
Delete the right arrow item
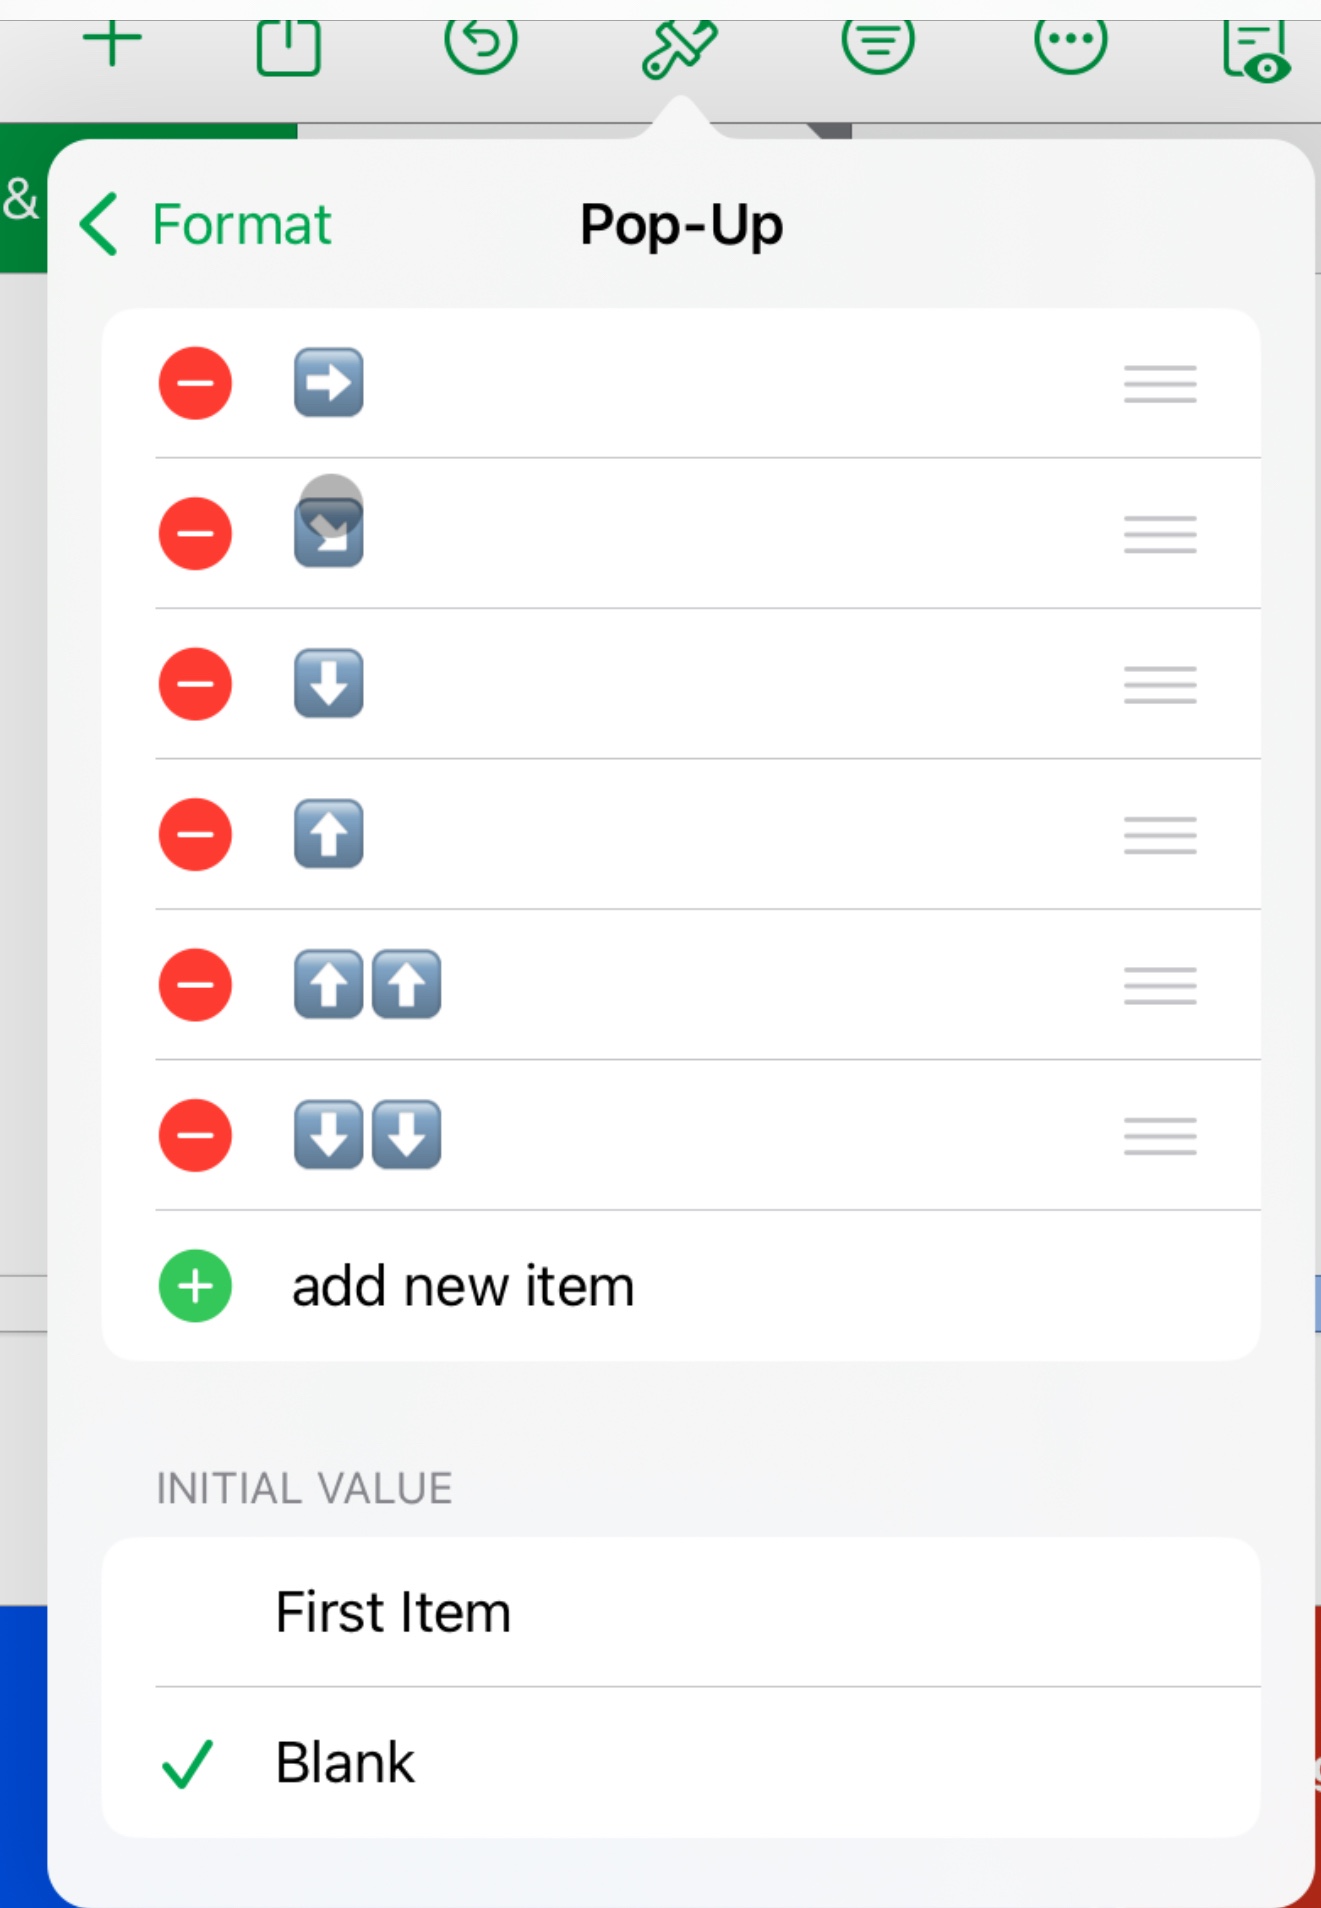(x=195, y=383)
